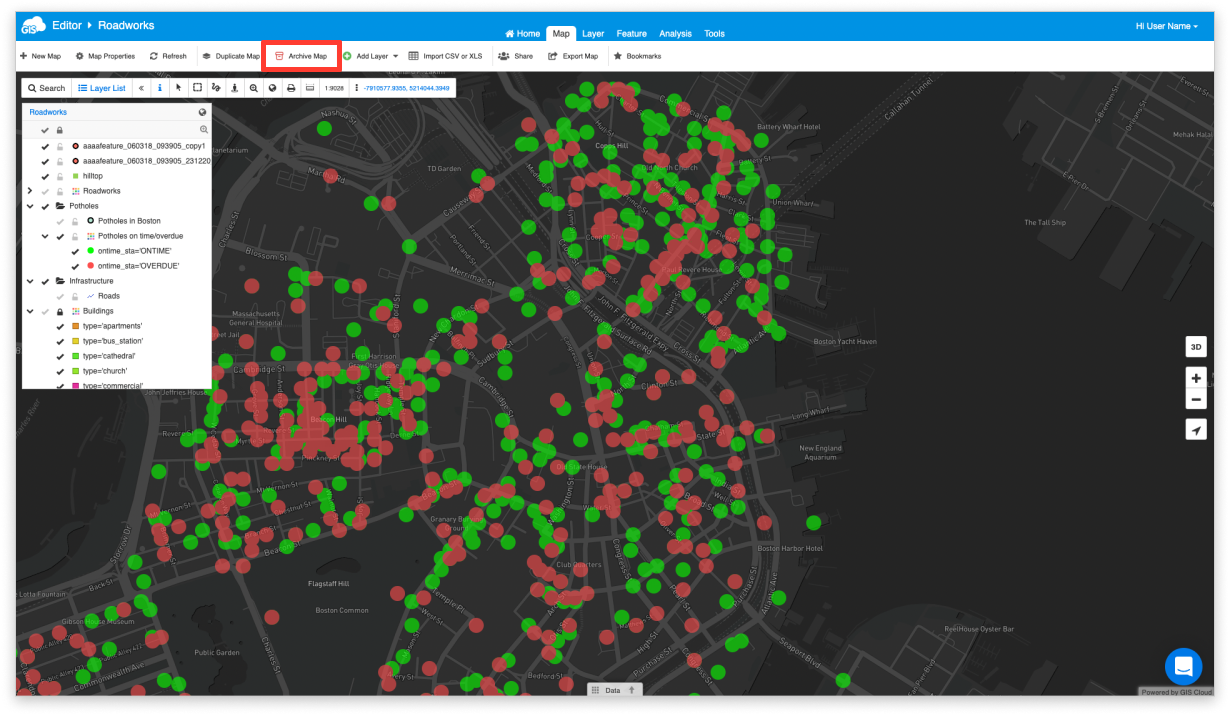The width and height of the screenshot is (1230, 716).
Task: Activate the measure tool in the toolbar
Action: (x=216, y=88)
